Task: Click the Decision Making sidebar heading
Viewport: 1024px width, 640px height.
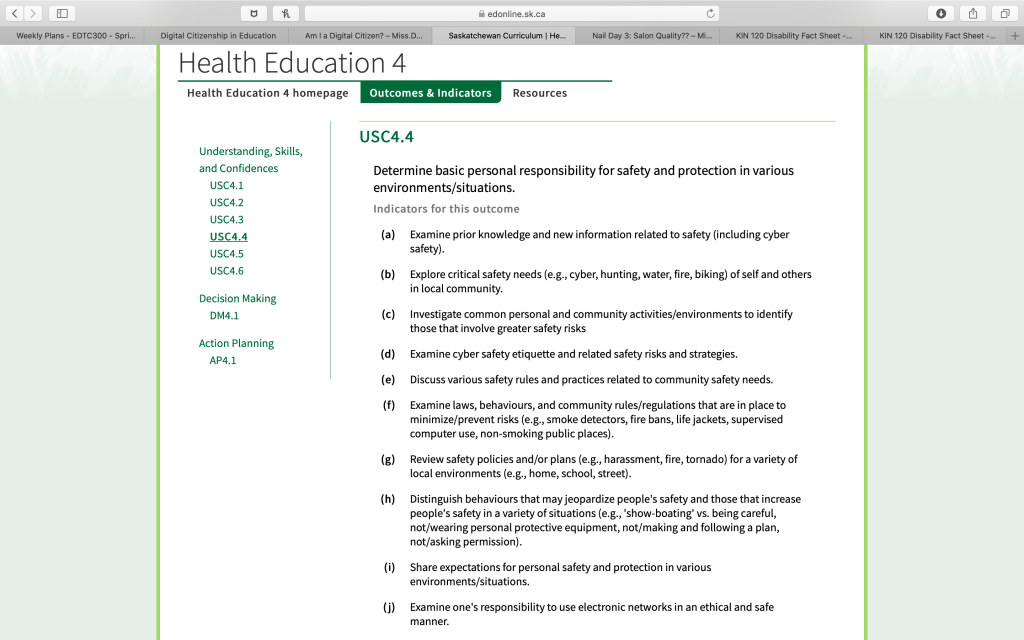Action: coord(237,298)
